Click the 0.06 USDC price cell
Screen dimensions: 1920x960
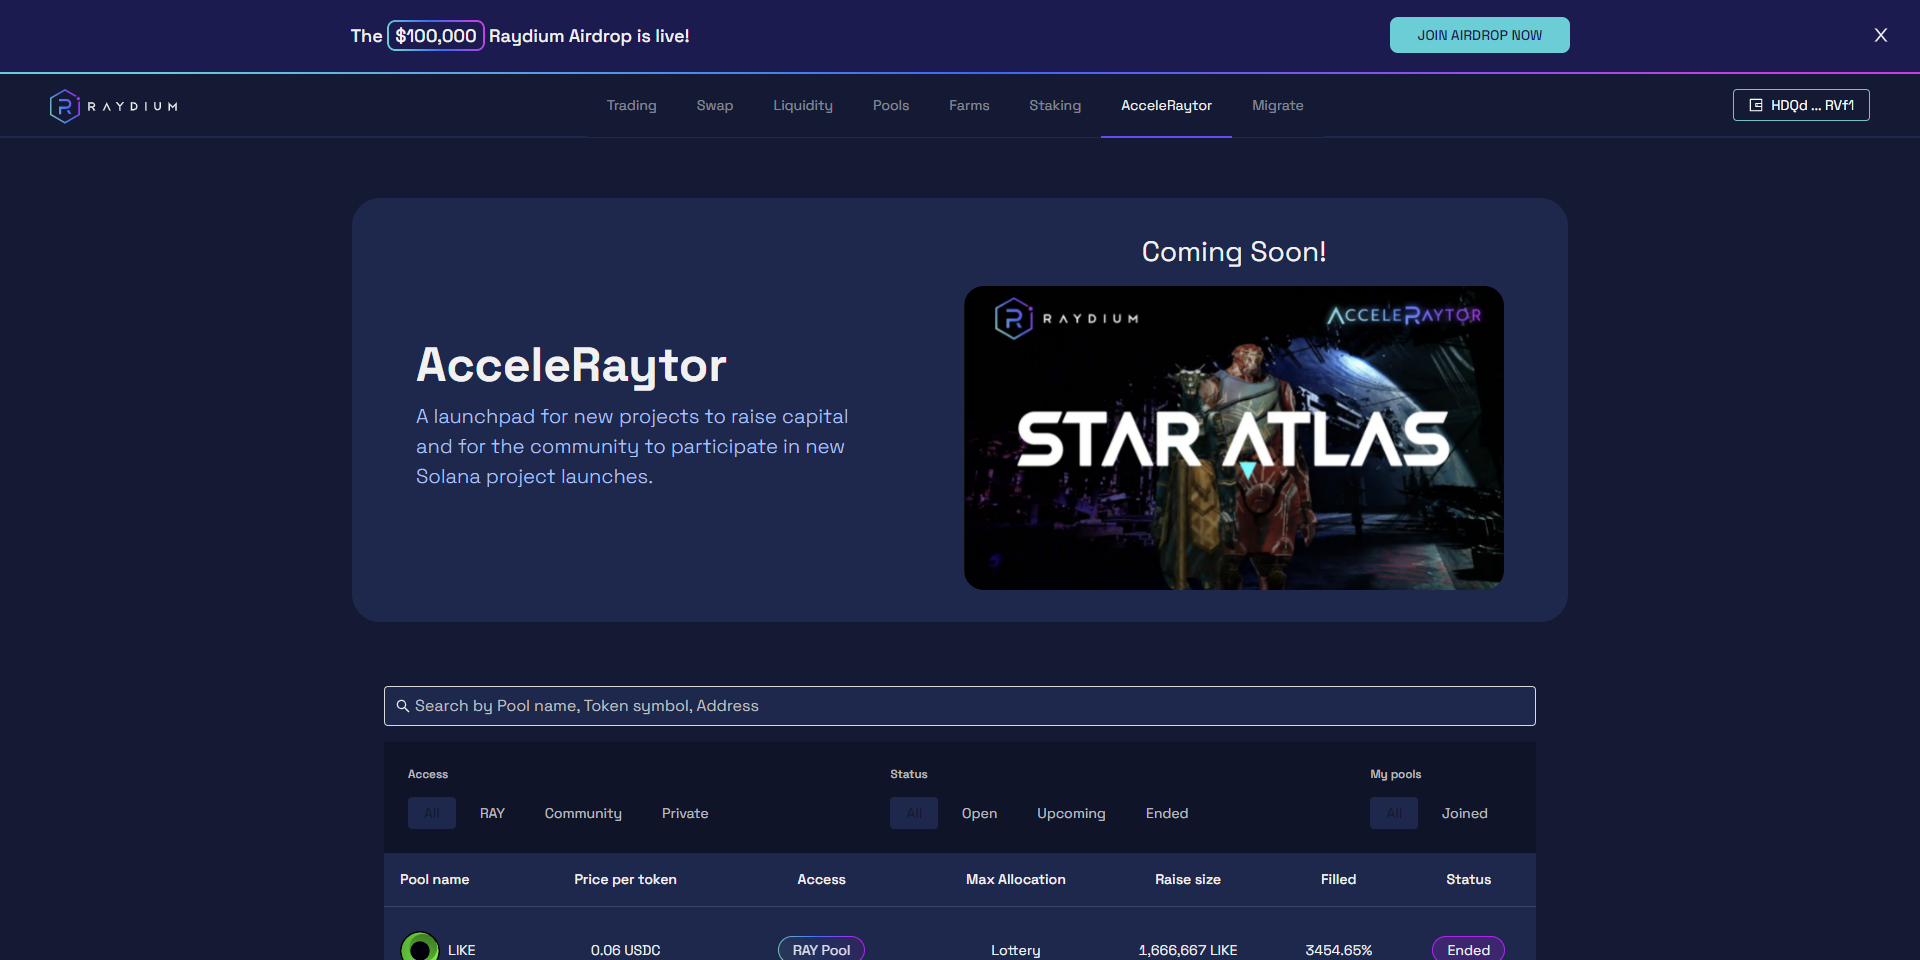click(625, 950)
